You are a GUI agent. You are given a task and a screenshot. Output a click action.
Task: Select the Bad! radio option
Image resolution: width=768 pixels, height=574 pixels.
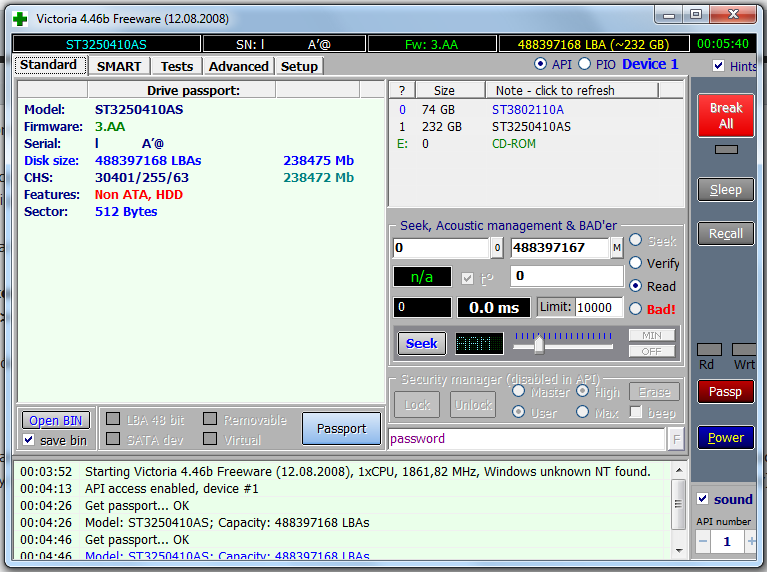tap(636, 309)
